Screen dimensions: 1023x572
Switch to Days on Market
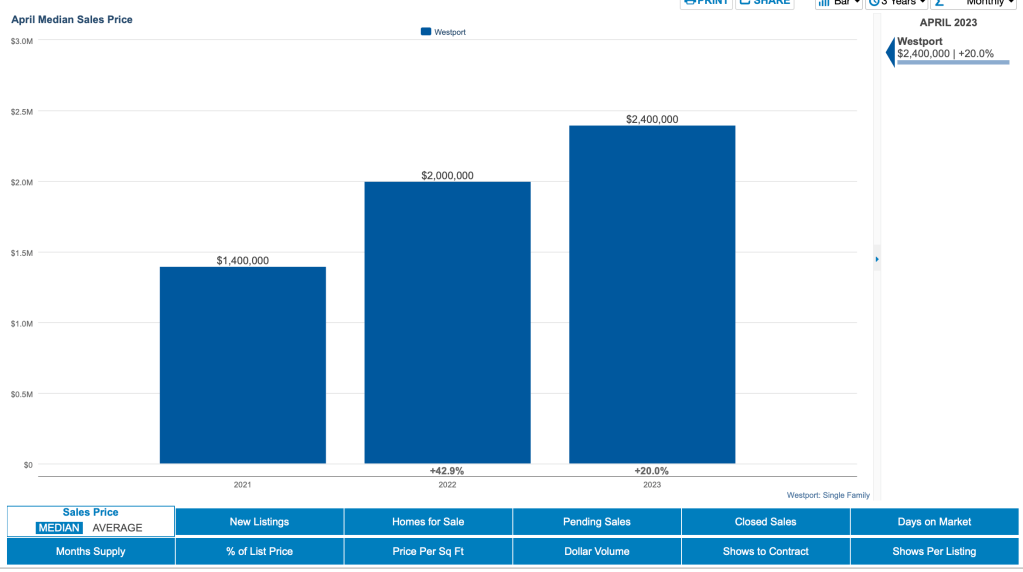tap(934, 522)
